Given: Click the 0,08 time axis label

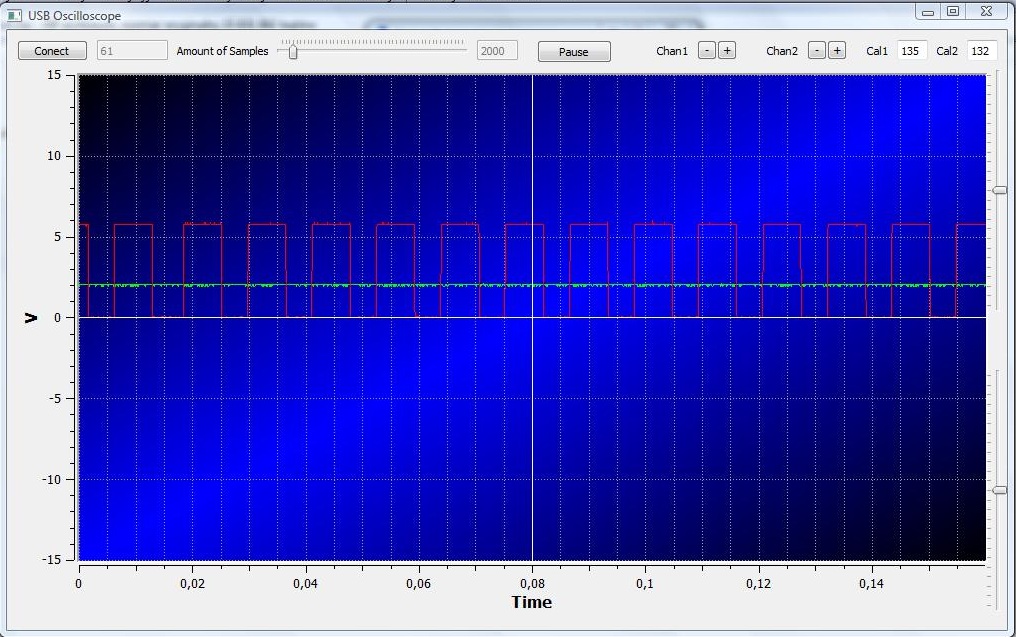Looking at the screenshot, I should point(532,583).
